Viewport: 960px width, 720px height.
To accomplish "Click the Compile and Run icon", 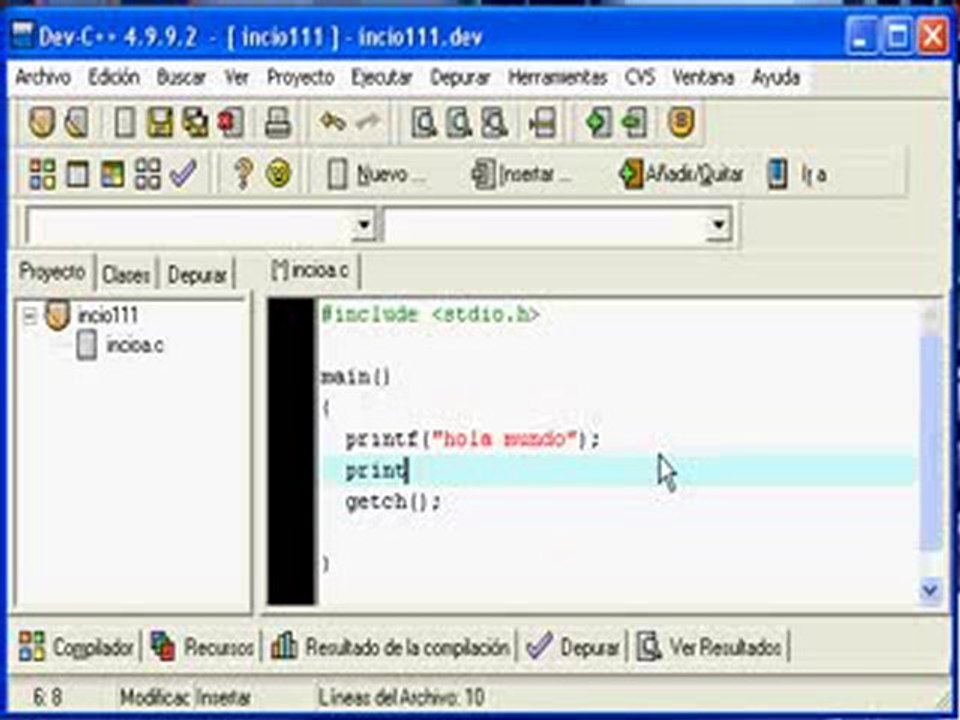I will (113, 174).
